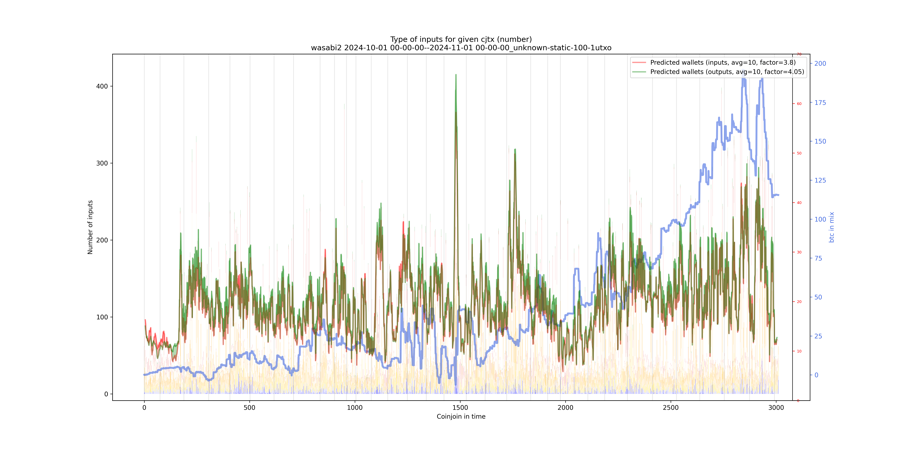Click the blue right-axis tick label 150

(x=820, y=141)
